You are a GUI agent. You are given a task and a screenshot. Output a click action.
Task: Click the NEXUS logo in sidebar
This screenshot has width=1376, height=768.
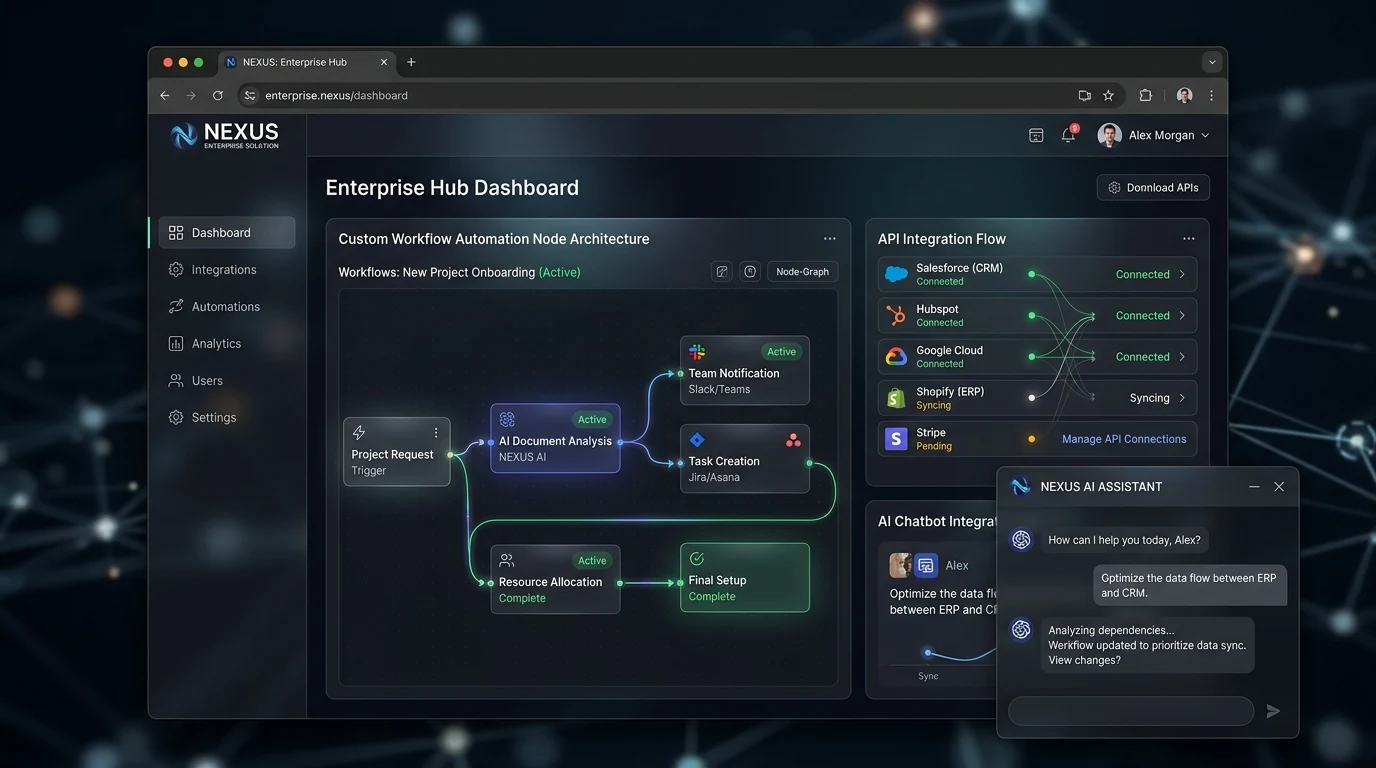[x=225, y=136]
